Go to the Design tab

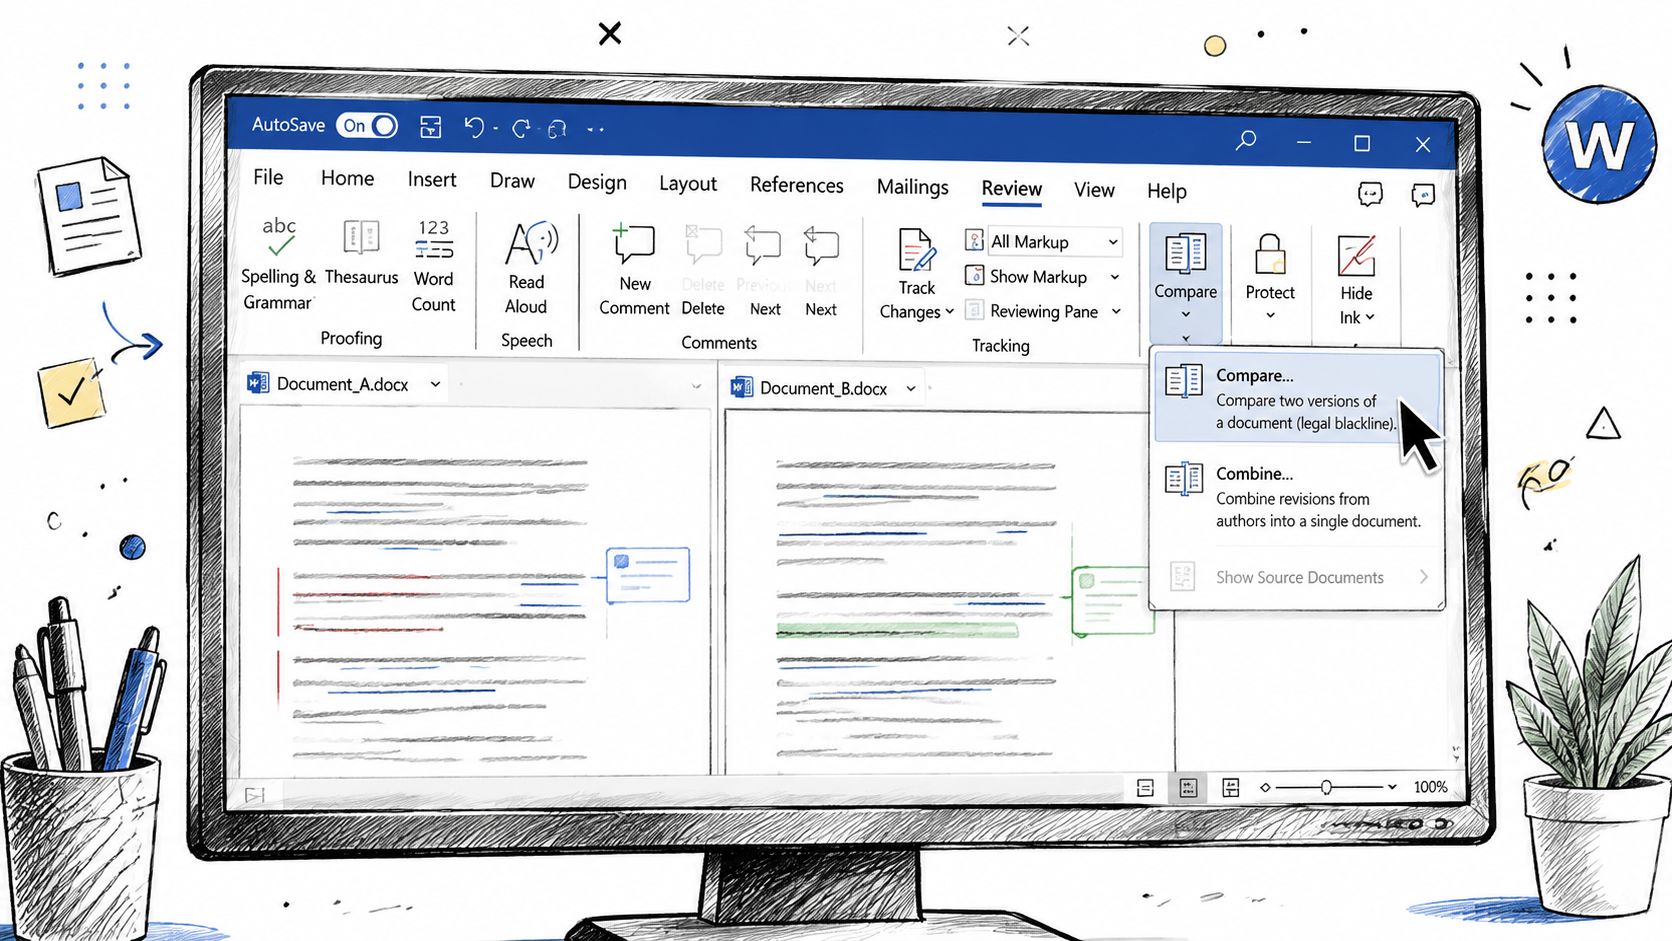pyautogui.click(x=597, y=182)
